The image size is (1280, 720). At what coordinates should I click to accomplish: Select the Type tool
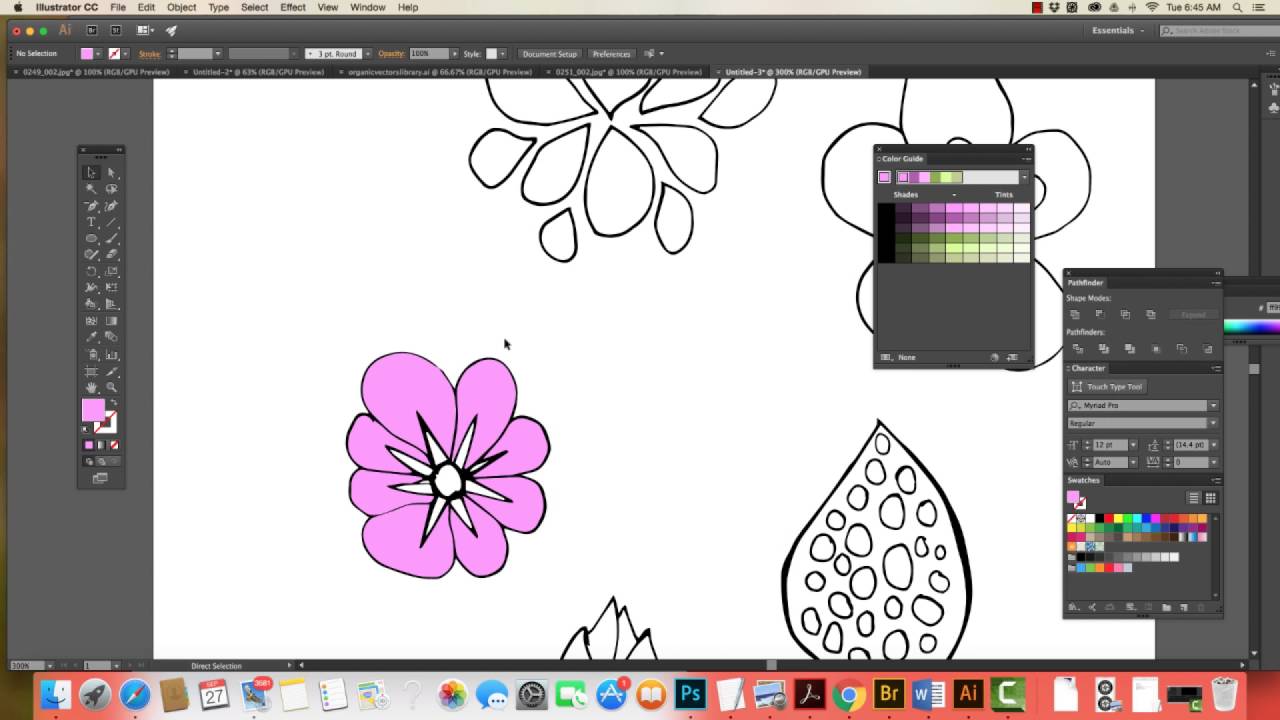(x=92, y=221)
